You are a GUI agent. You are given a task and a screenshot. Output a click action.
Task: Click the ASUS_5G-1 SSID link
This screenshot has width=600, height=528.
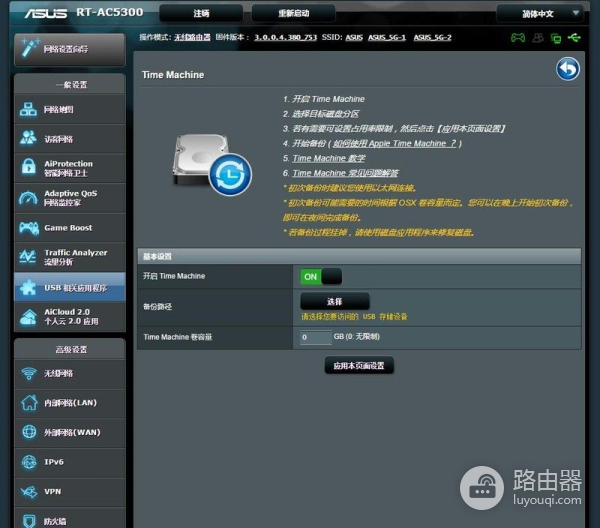point(387,37)
